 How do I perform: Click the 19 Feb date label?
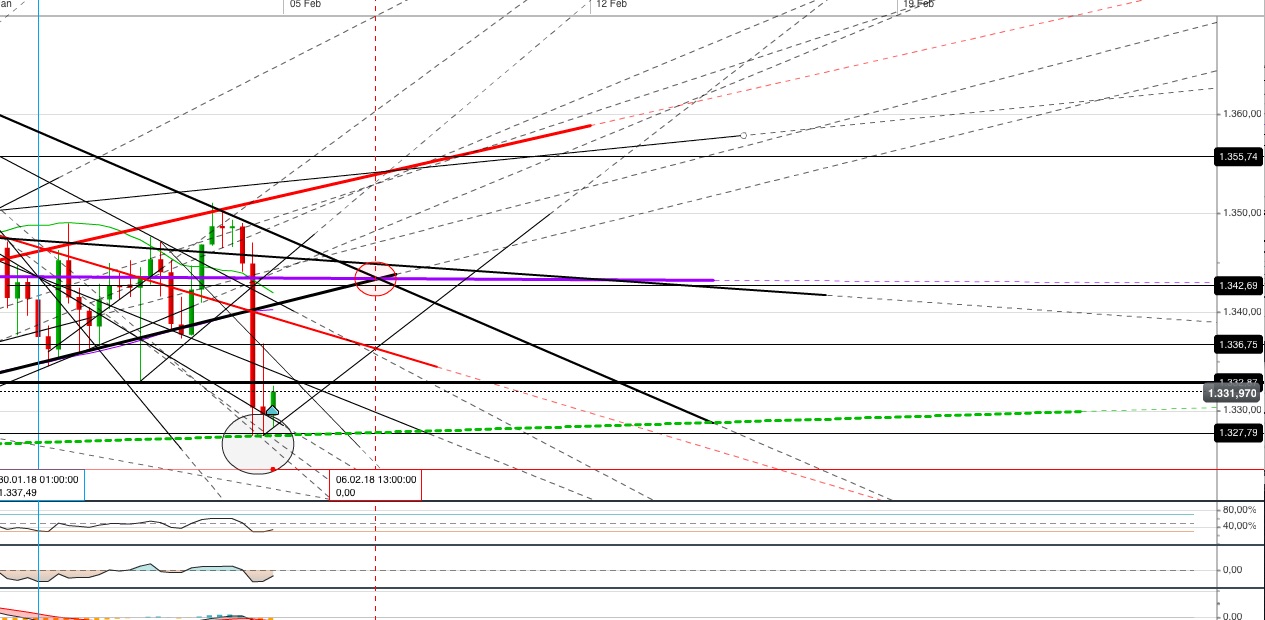click(918, 4)
